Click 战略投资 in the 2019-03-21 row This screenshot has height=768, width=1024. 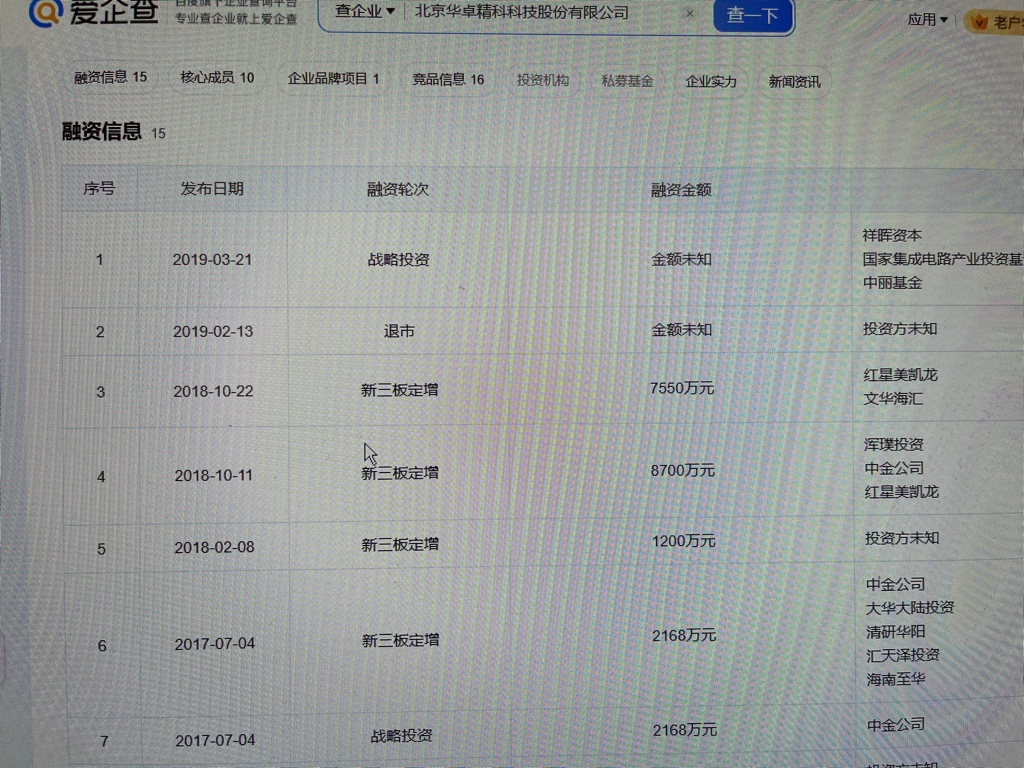tap(398, 260)
